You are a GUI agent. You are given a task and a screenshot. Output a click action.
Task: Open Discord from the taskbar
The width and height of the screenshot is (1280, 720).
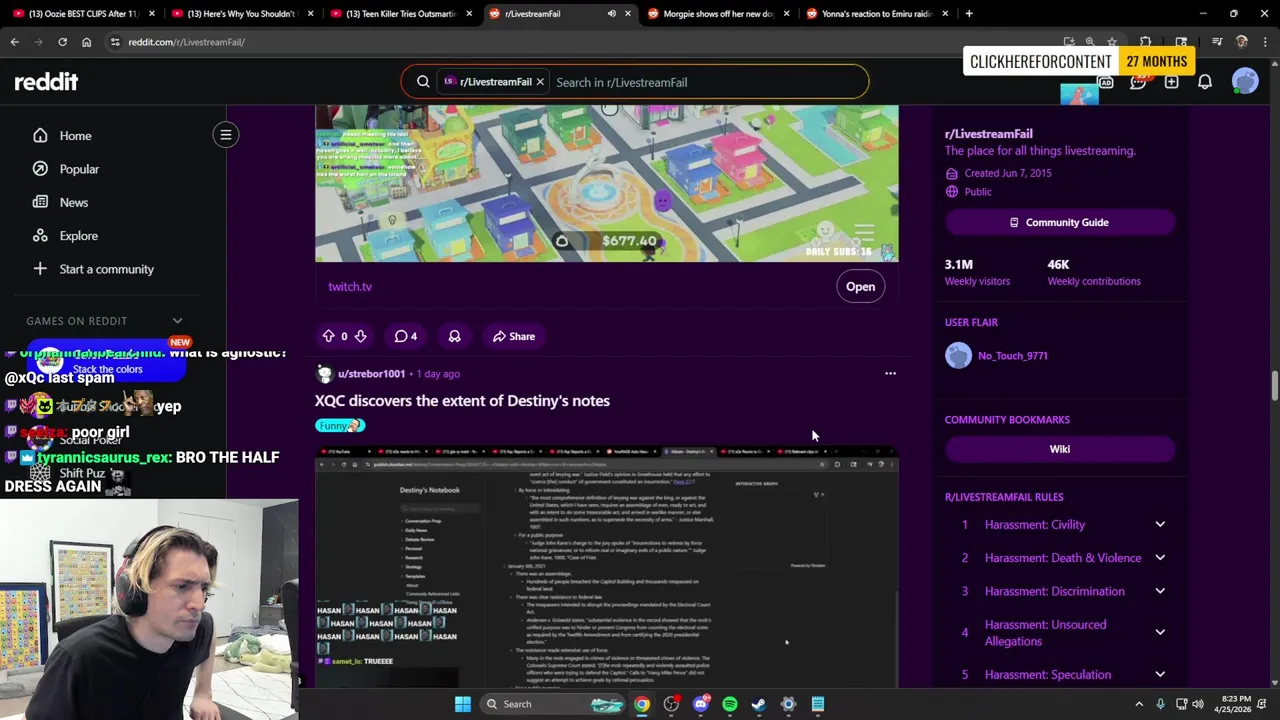point(700,704)
